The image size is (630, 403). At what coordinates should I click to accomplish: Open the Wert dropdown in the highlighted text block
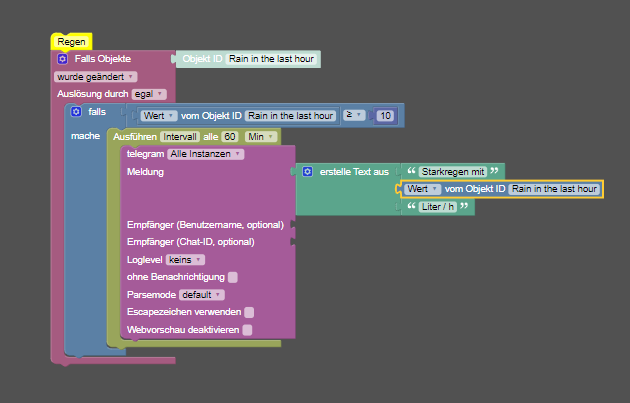click(423, 189)
